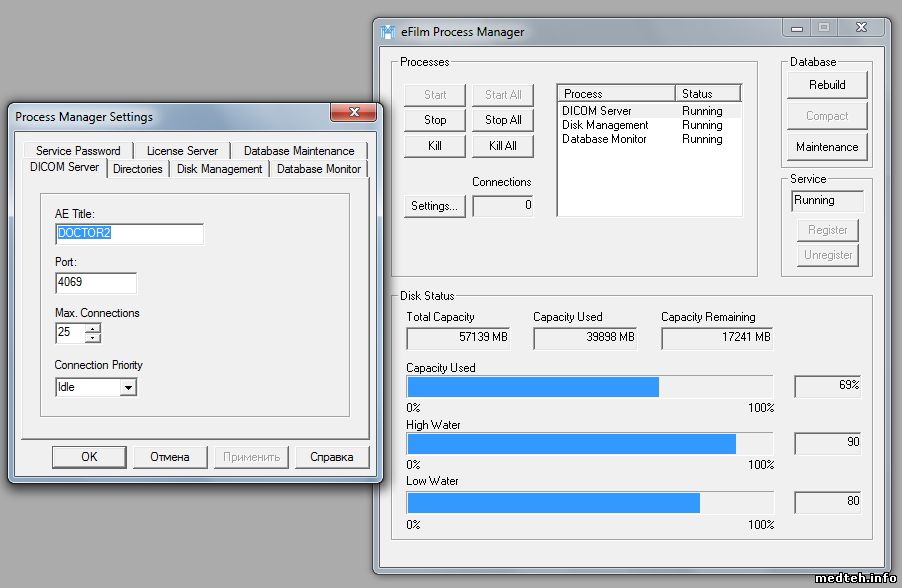
Task: Click the eFilm Process Manager title bar icon
Action: (388, 31)
